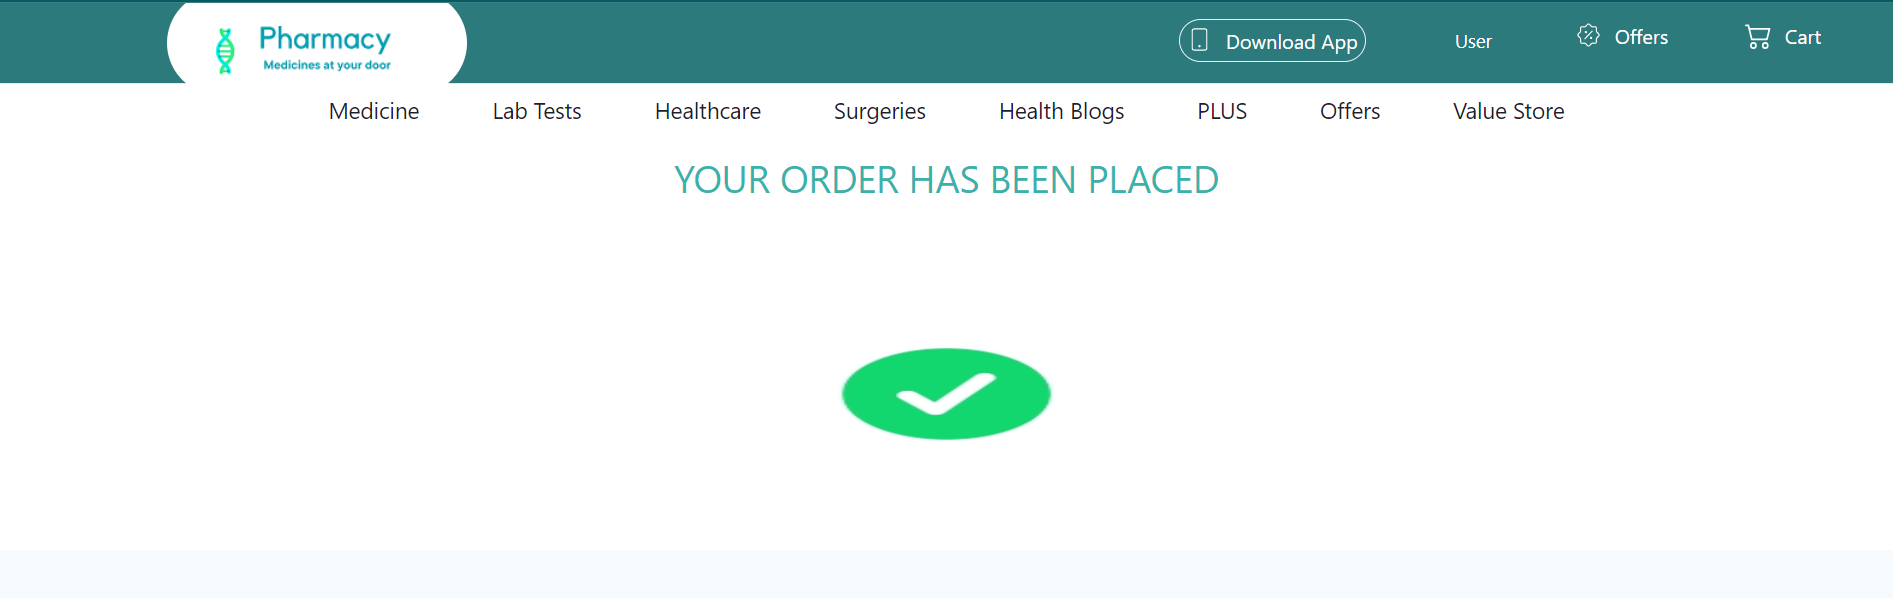The height and width of the screenshot is (598, 1893).
Task: Open Offers in the top header
Action: point(1641,37)
